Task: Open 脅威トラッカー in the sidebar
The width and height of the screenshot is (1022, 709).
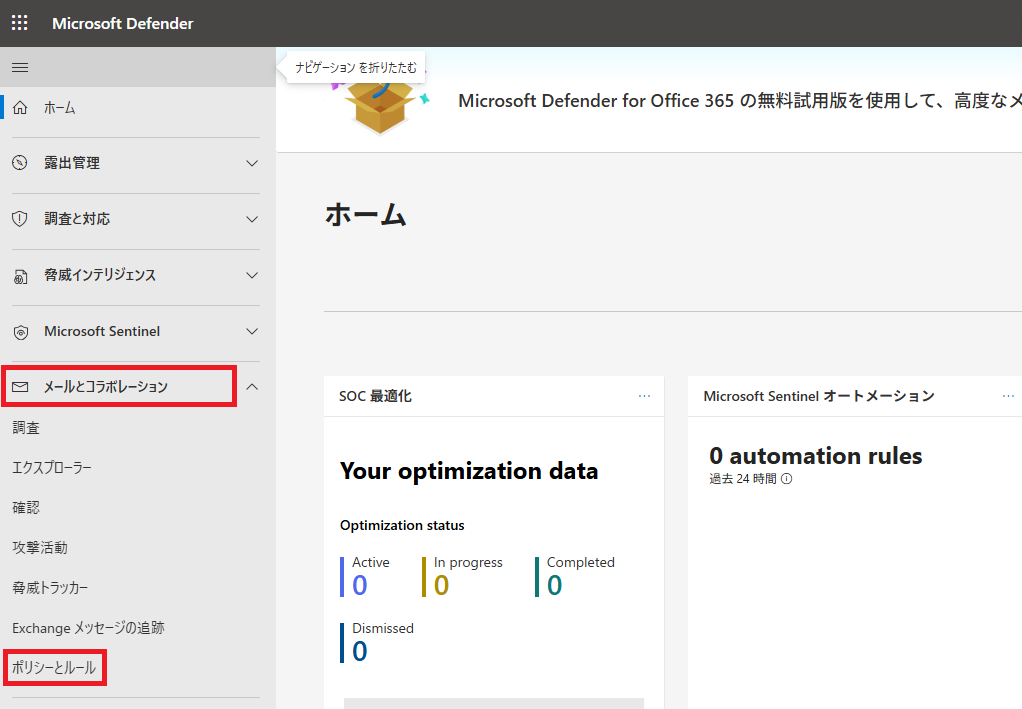Action: pos(50,588)
